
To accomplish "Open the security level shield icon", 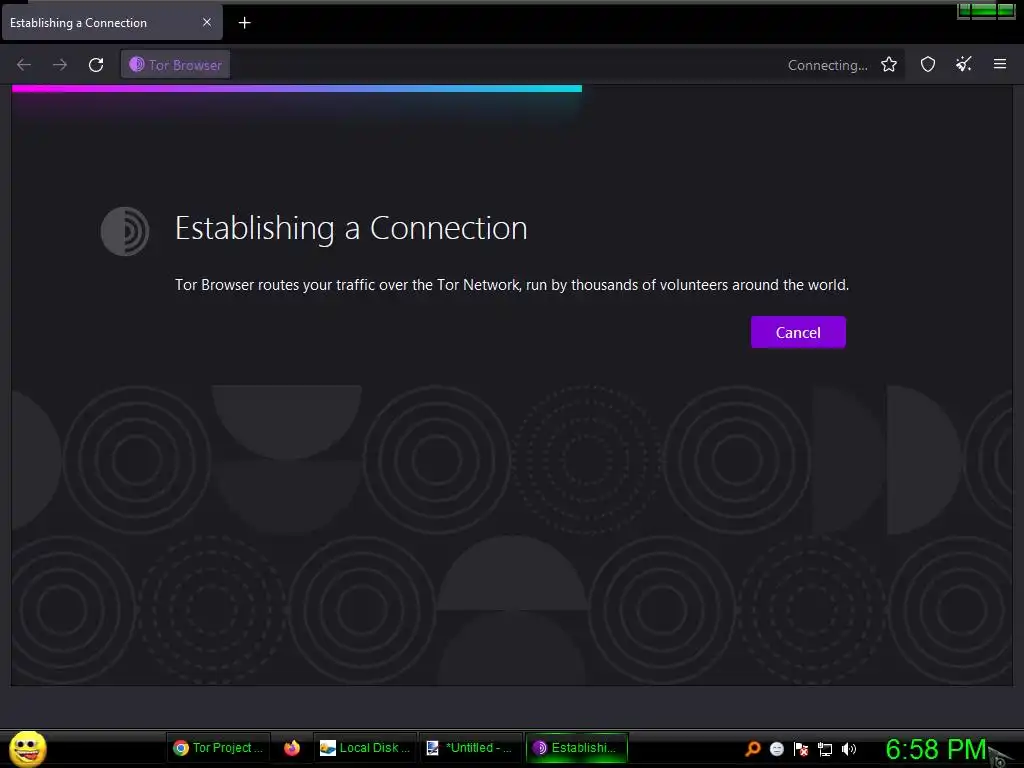I will pos(927,65).
